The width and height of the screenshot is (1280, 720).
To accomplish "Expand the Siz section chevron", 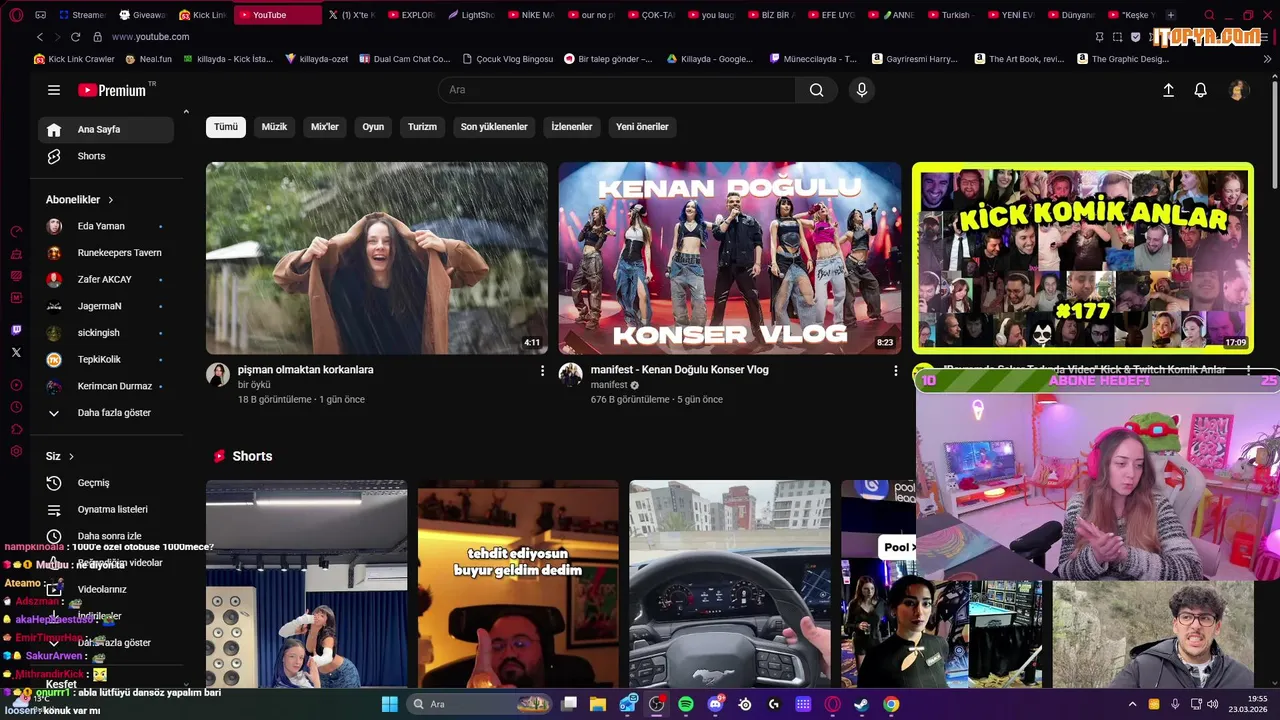I will pyautogui.click(x=71, y=457).
